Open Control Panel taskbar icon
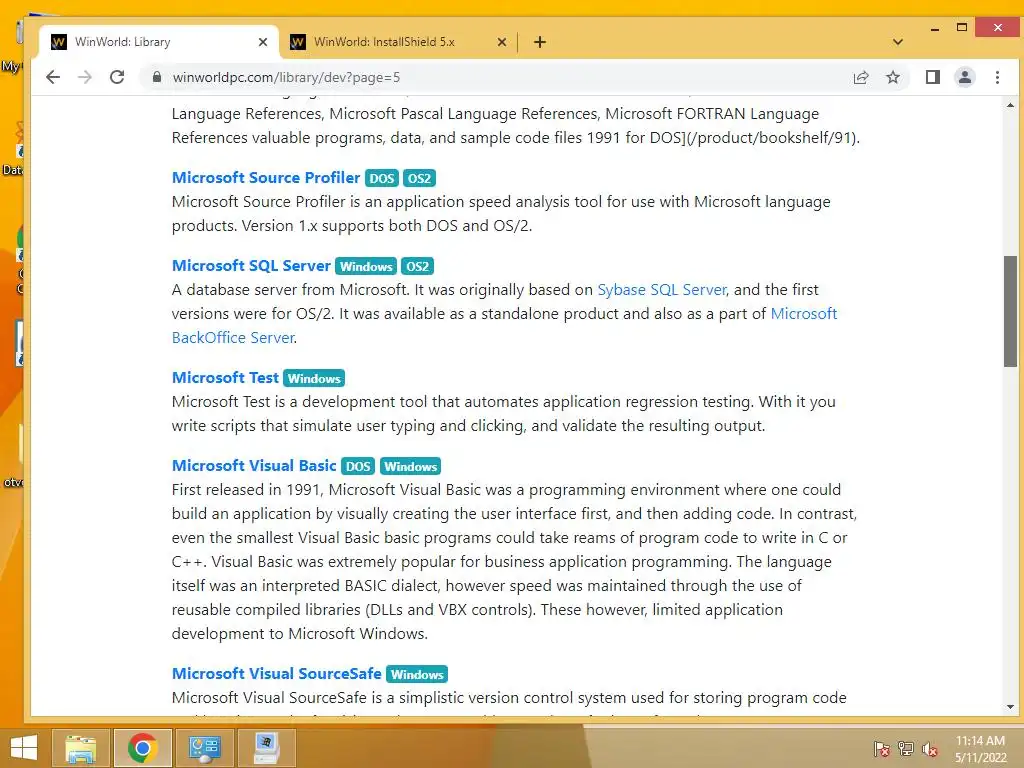Screen dimensions: 1024x768 [204, 748]
